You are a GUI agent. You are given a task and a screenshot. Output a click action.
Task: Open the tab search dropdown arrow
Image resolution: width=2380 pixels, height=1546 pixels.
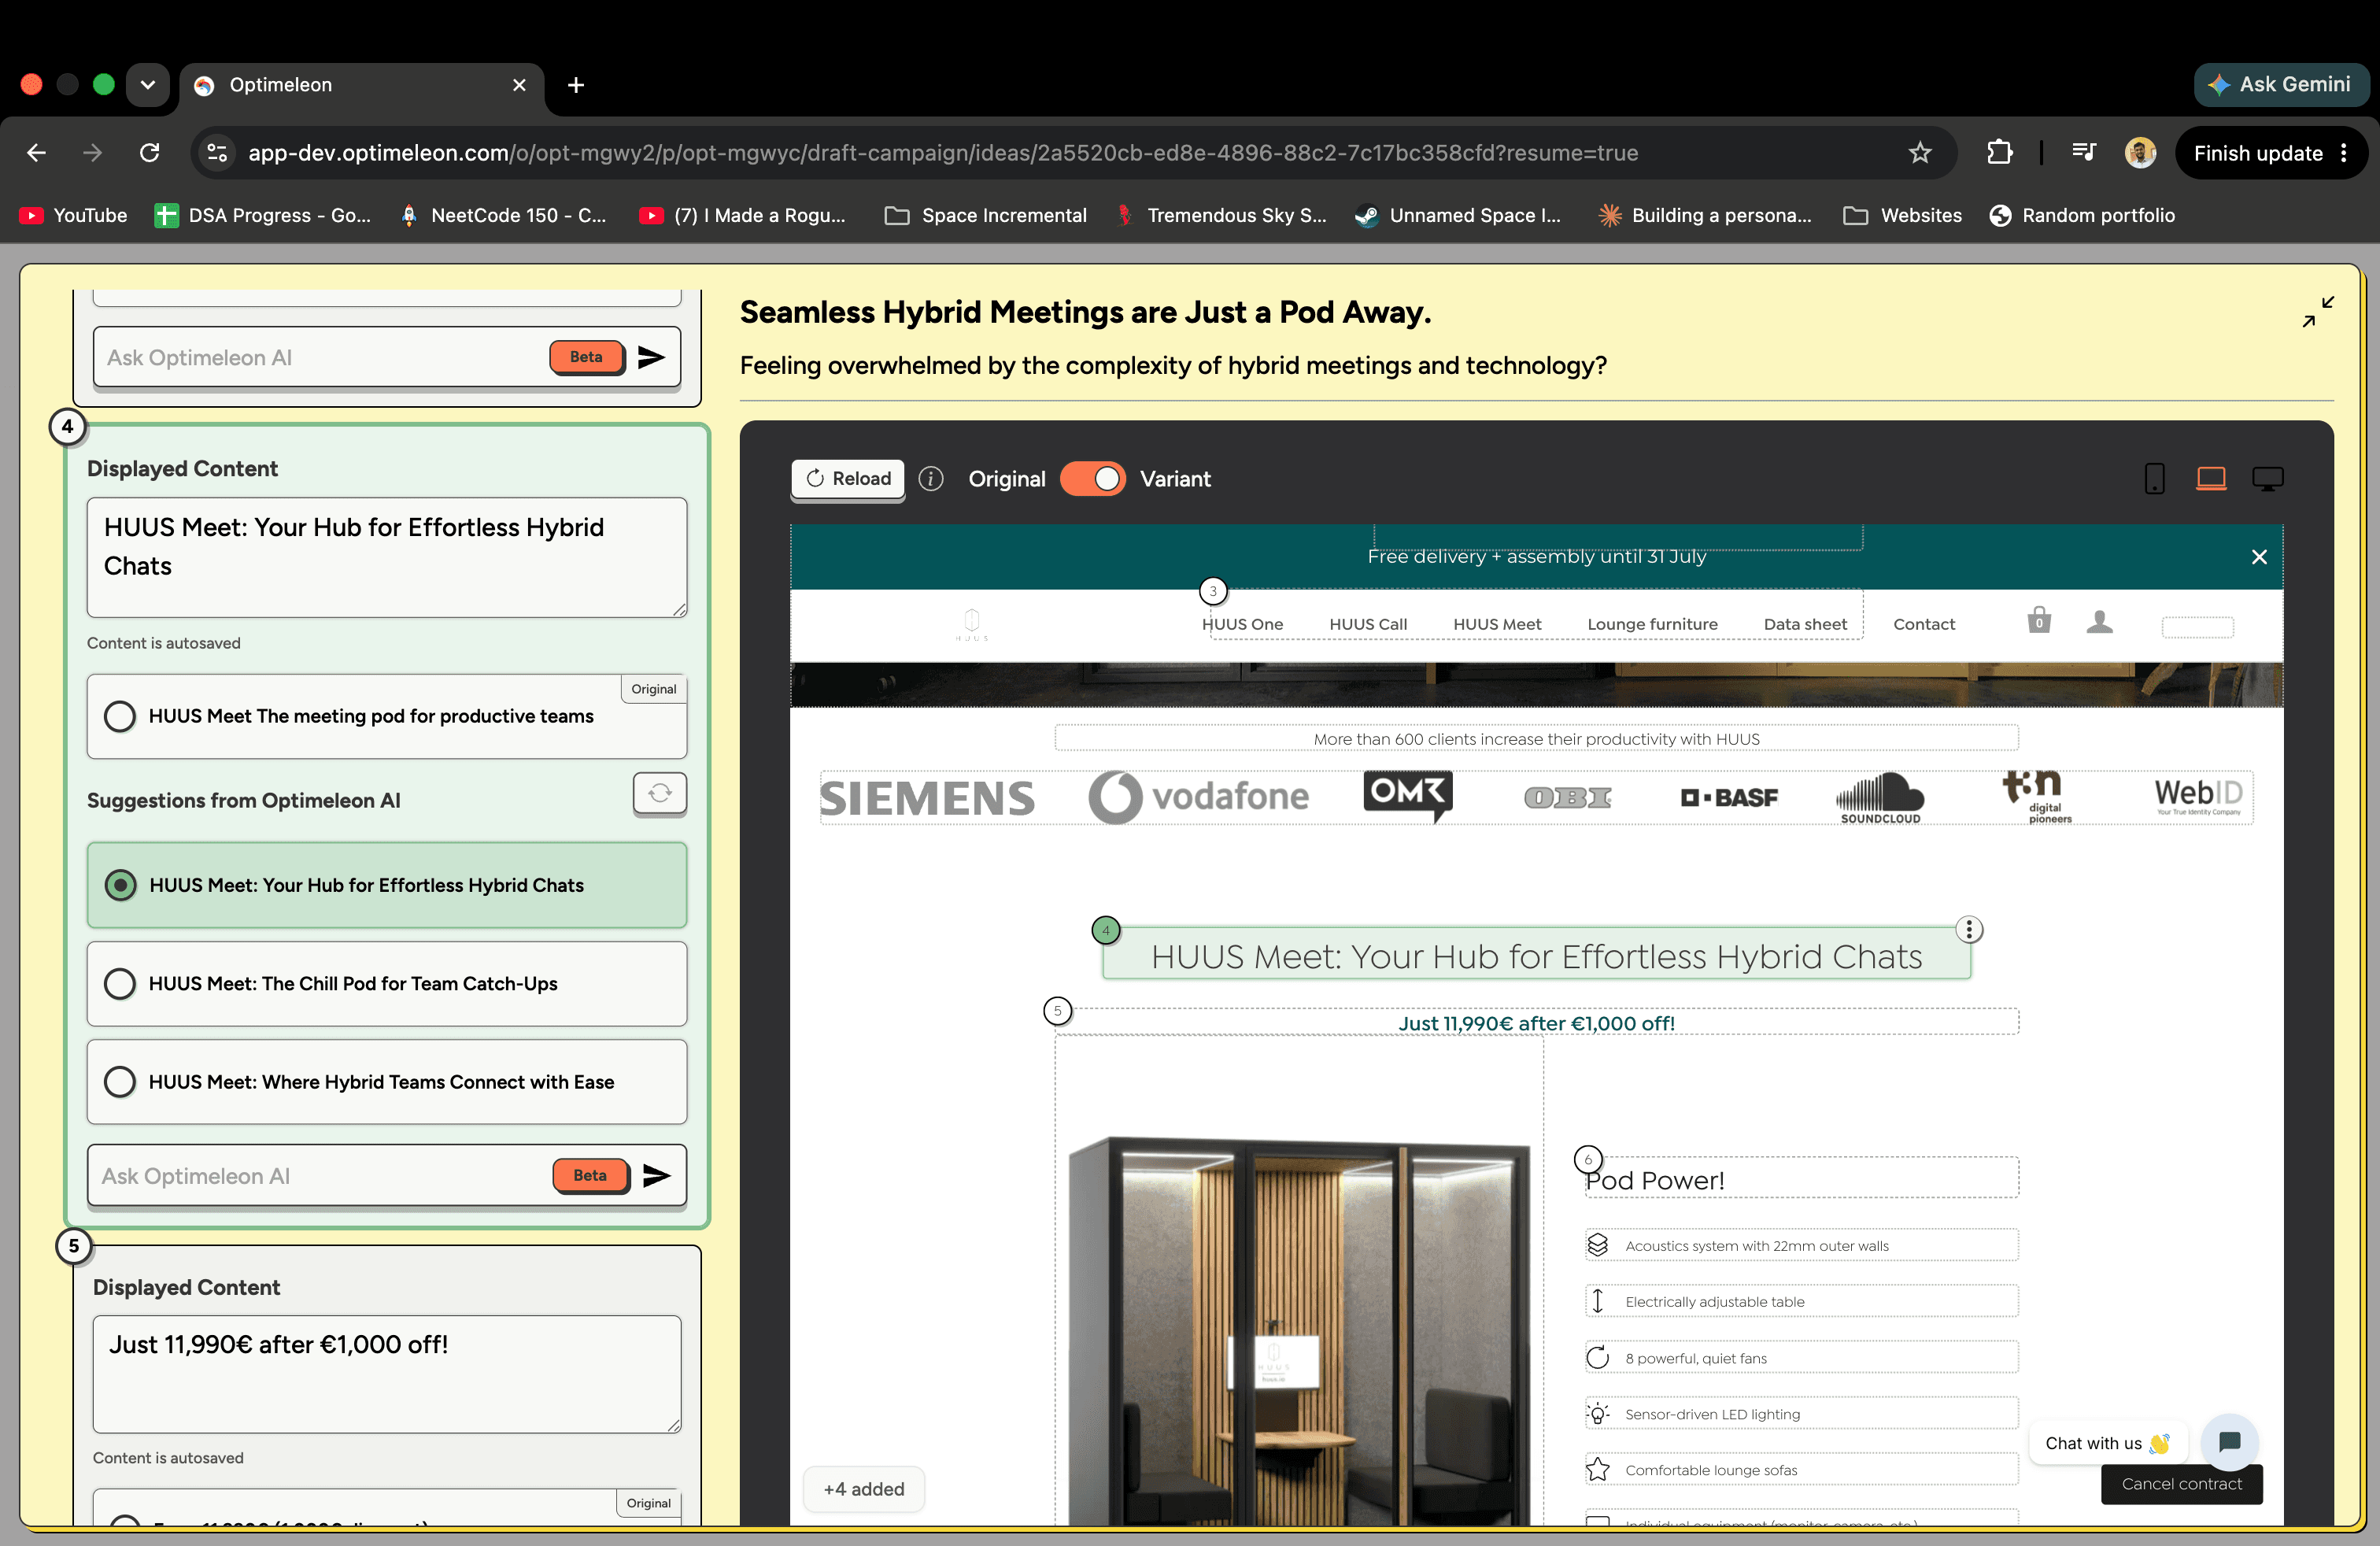pyautogui.click(x=148, y=85)
